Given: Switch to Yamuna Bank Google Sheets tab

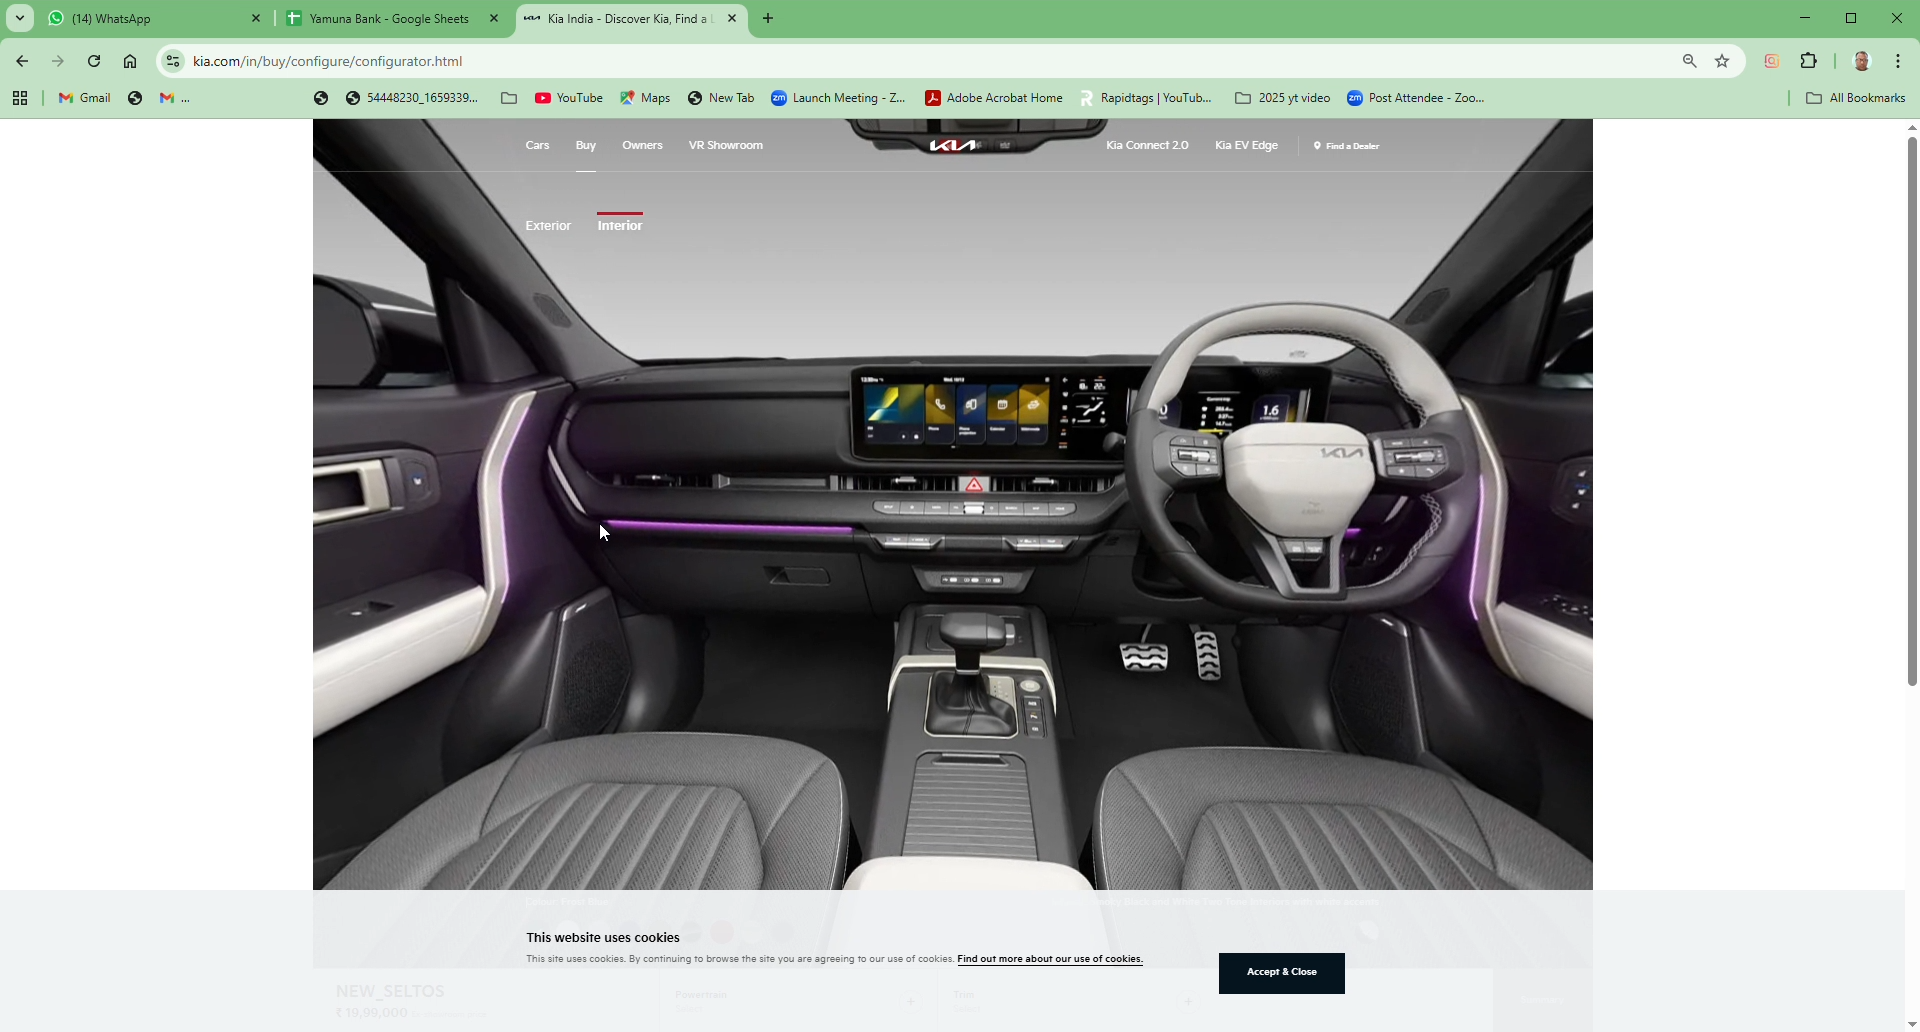Looking at the screenshot, I should [389, 18].
